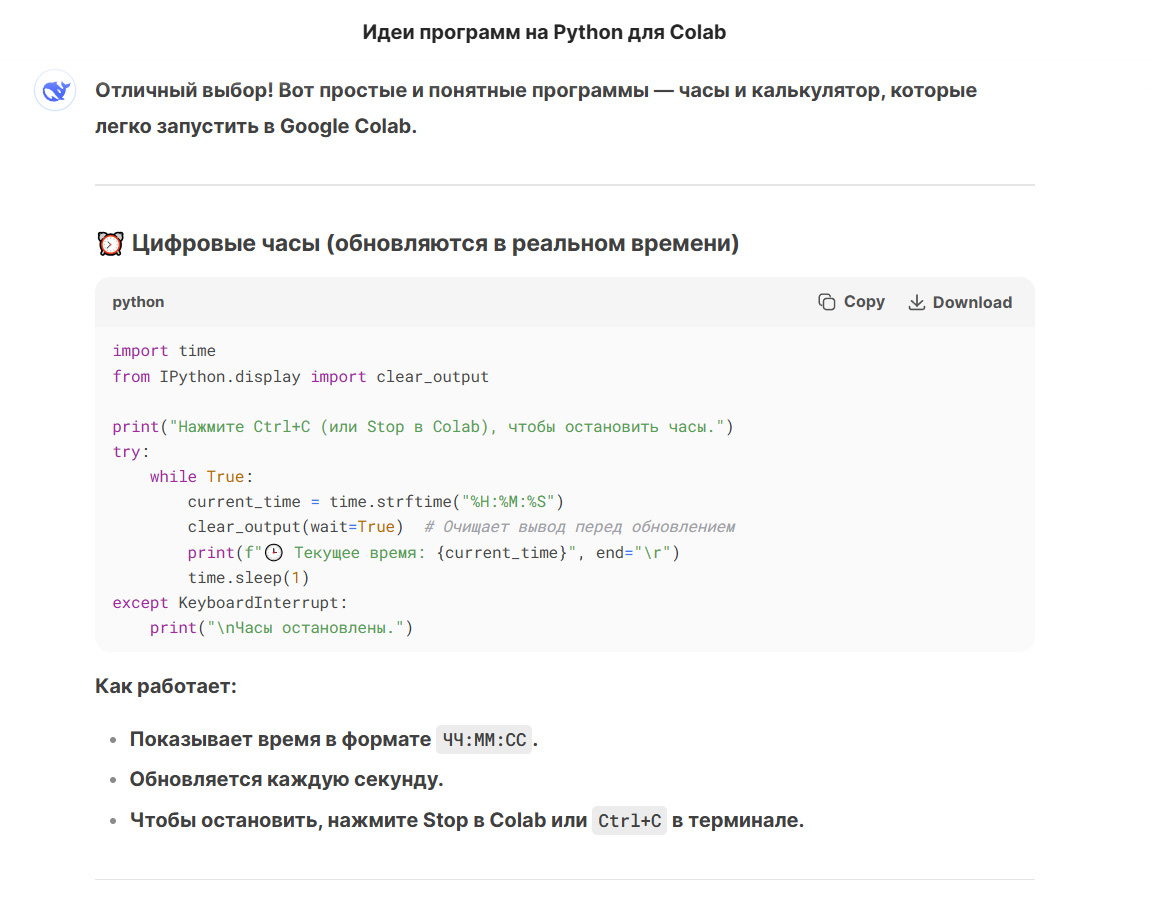
Task: Click the "time.sleep(1)" code line
Action: point(248,578)
